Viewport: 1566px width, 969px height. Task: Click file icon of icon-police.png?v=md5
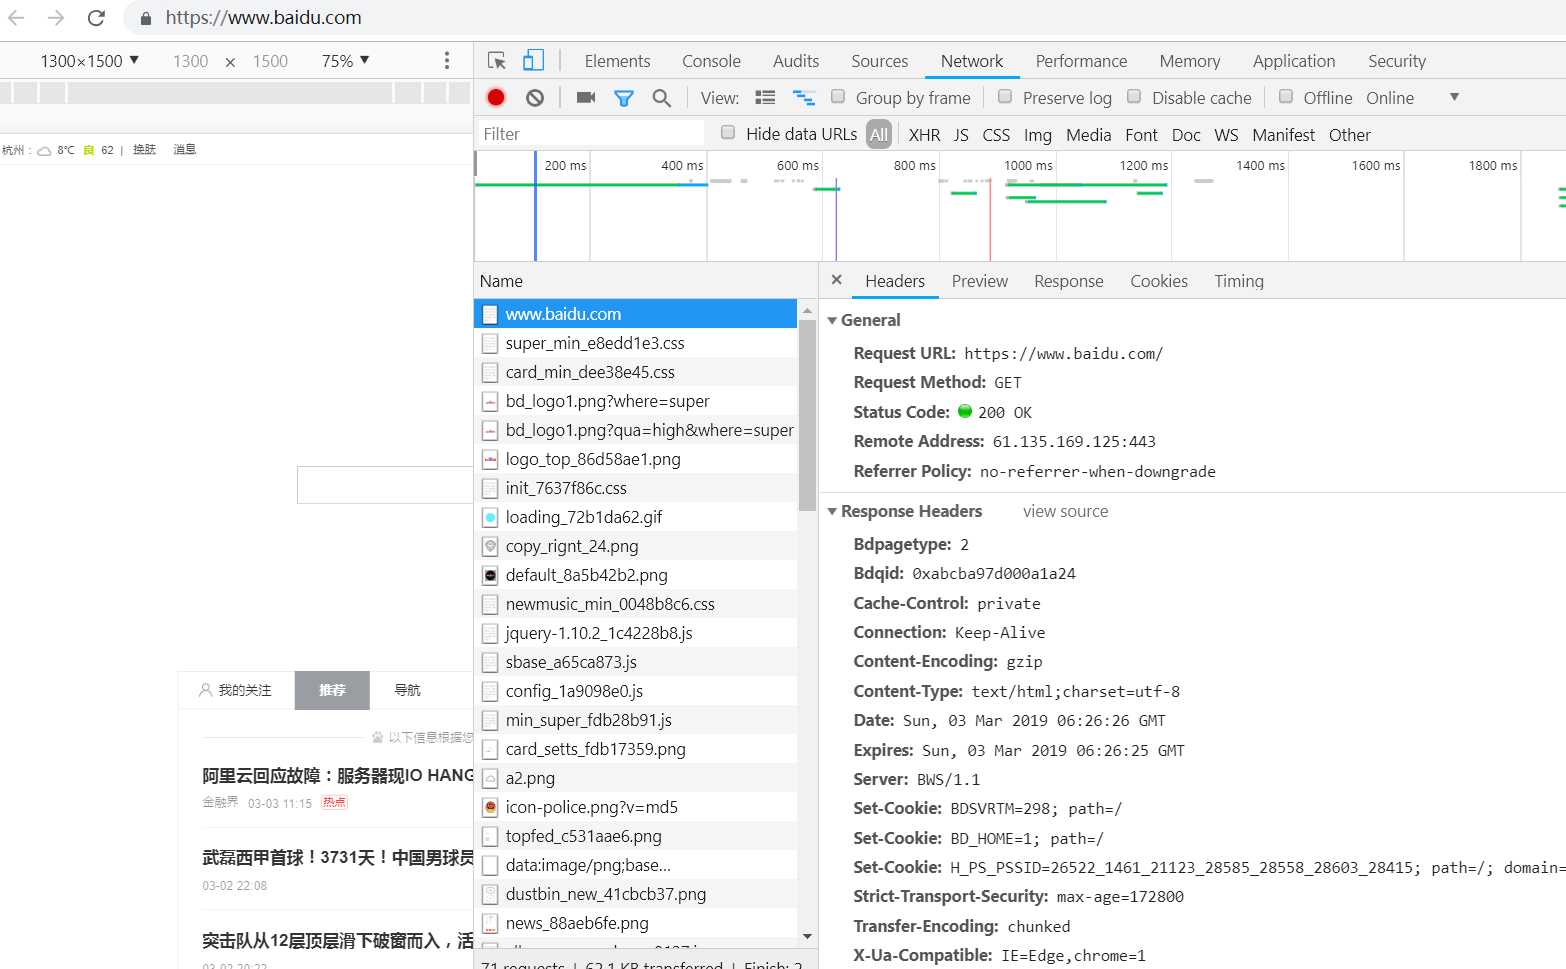(x=490, y=807)
